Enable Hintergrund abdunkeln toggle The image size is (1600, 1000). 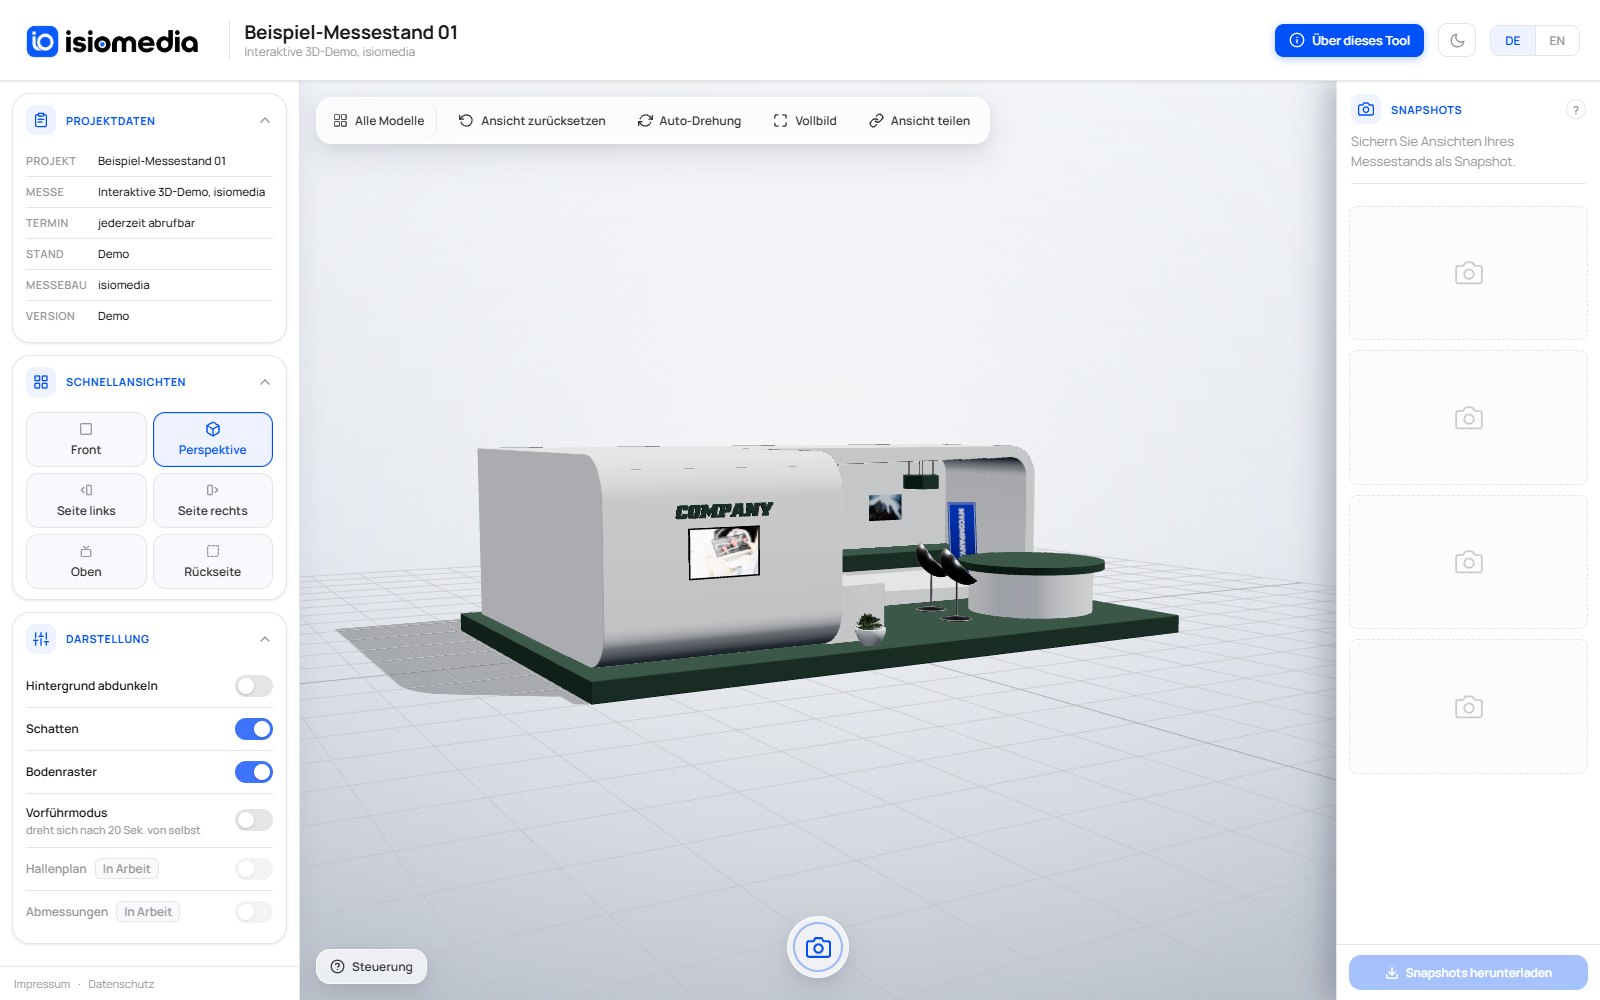(254, 686)
